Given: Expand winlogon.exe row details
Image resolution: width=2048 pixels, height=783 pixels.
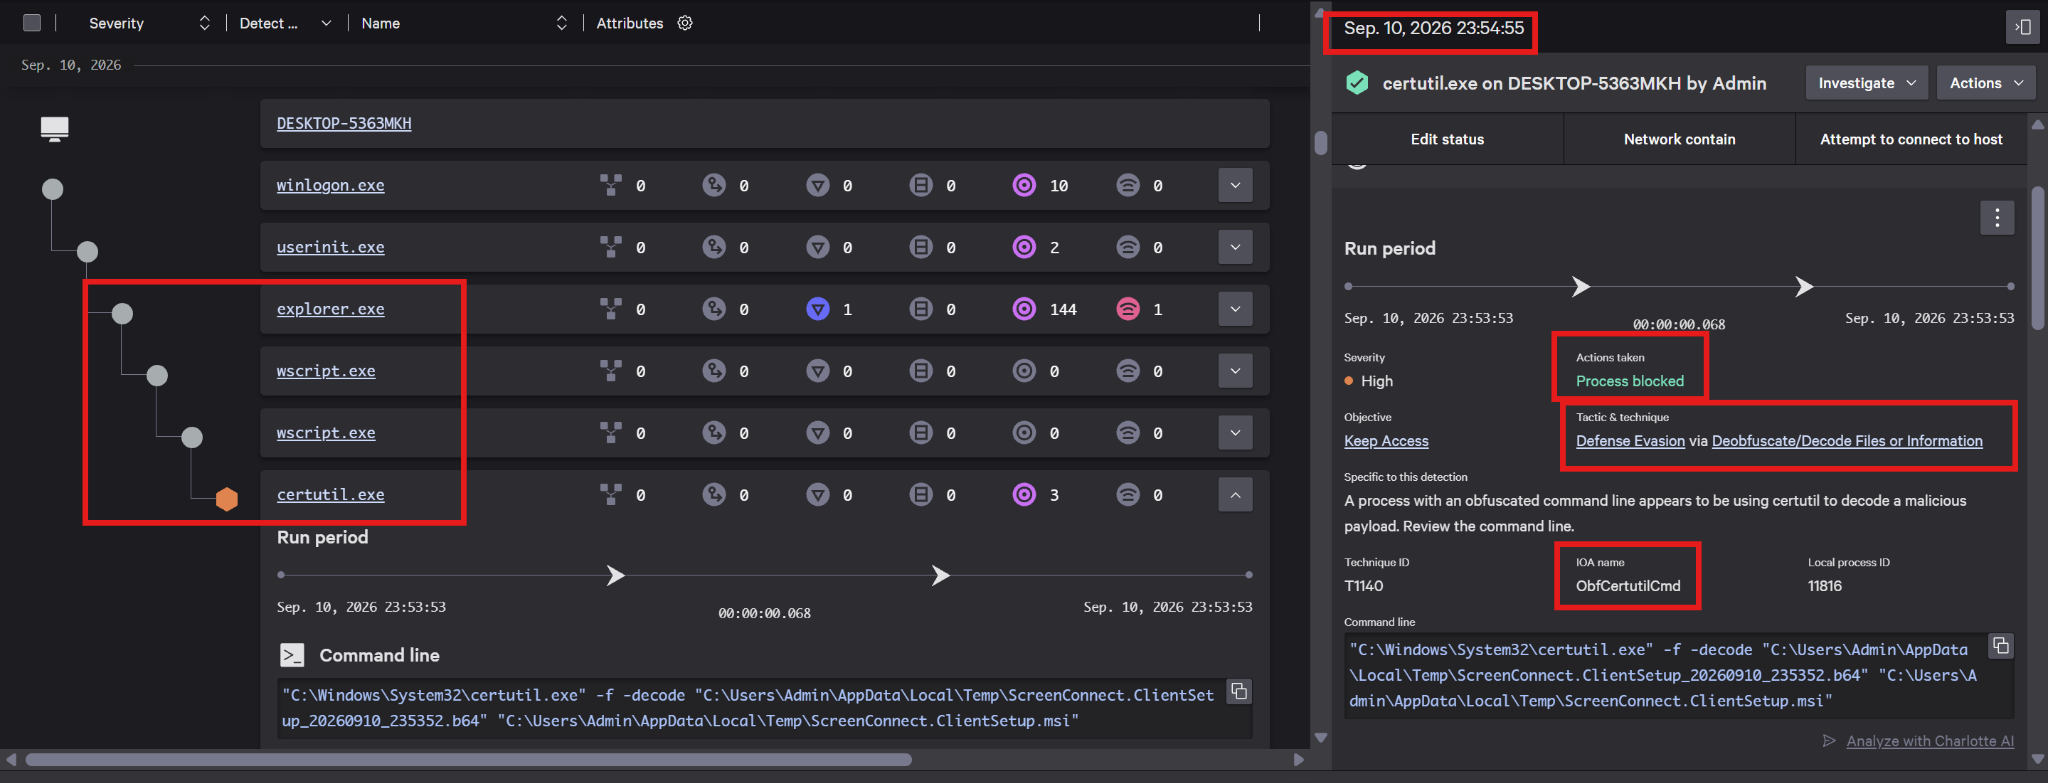Looking at the screenshot, I should click(1235, 185).
